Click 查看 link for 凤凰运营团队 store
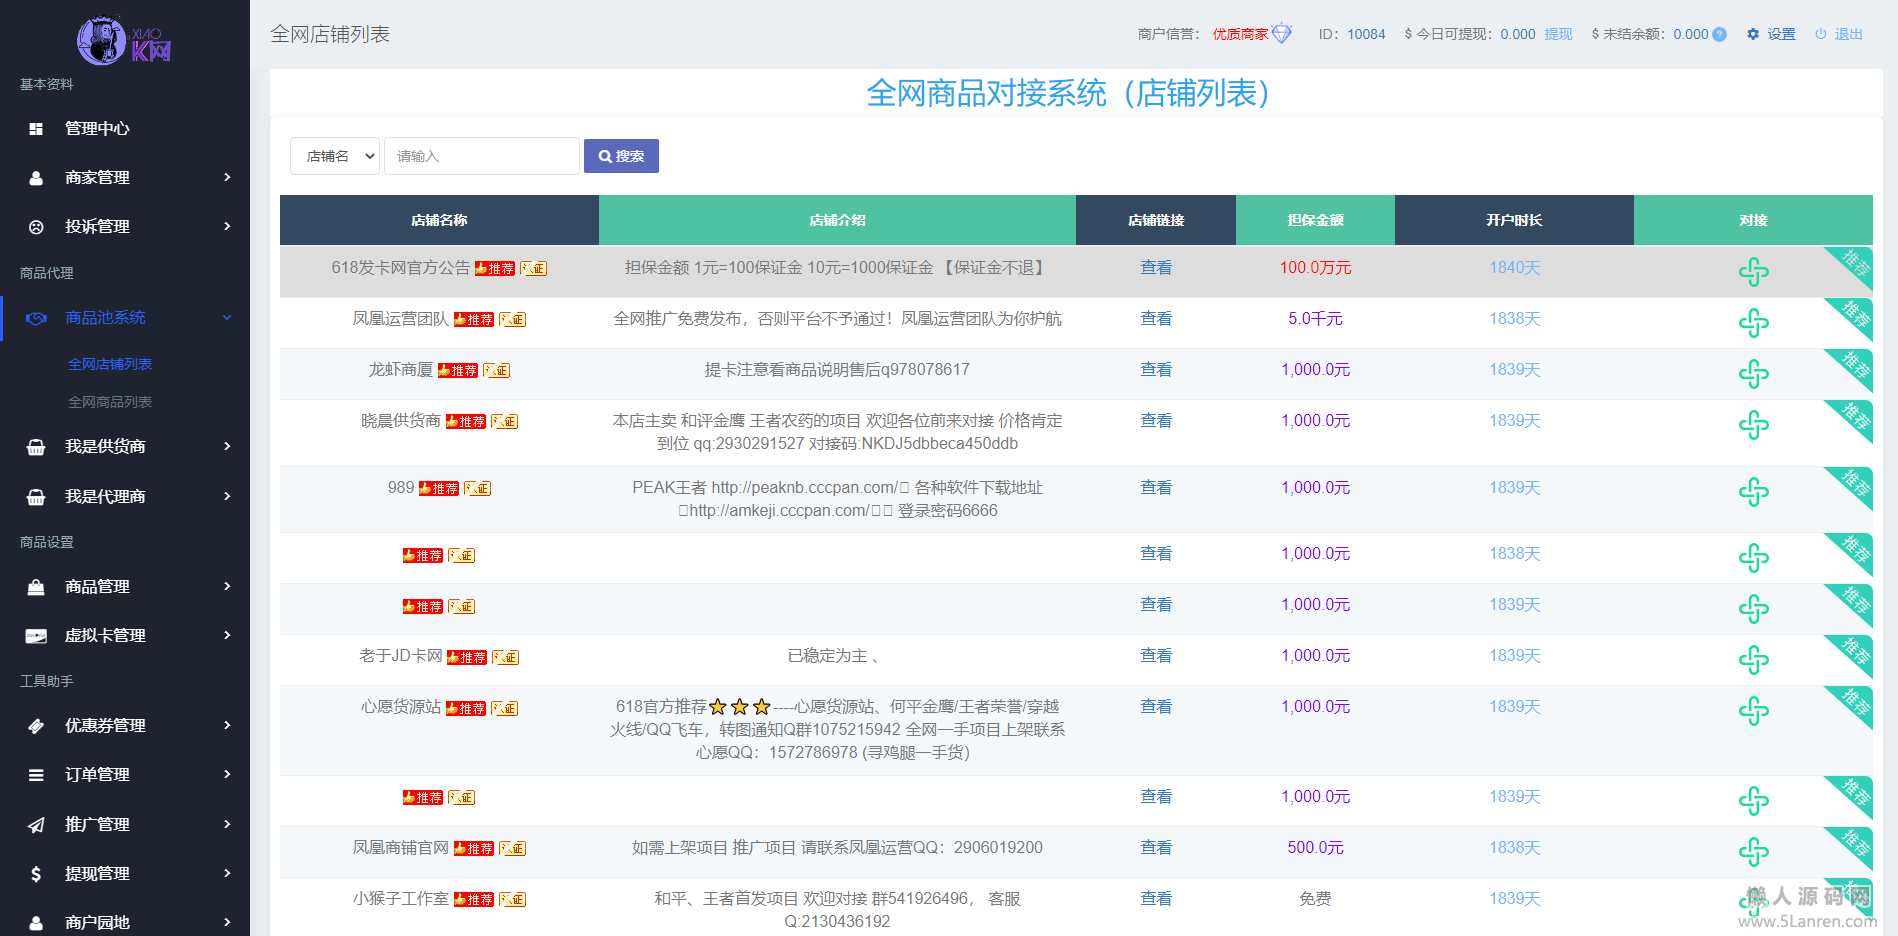Screen dimensions: 1898x936 [x=1156, y=319]
